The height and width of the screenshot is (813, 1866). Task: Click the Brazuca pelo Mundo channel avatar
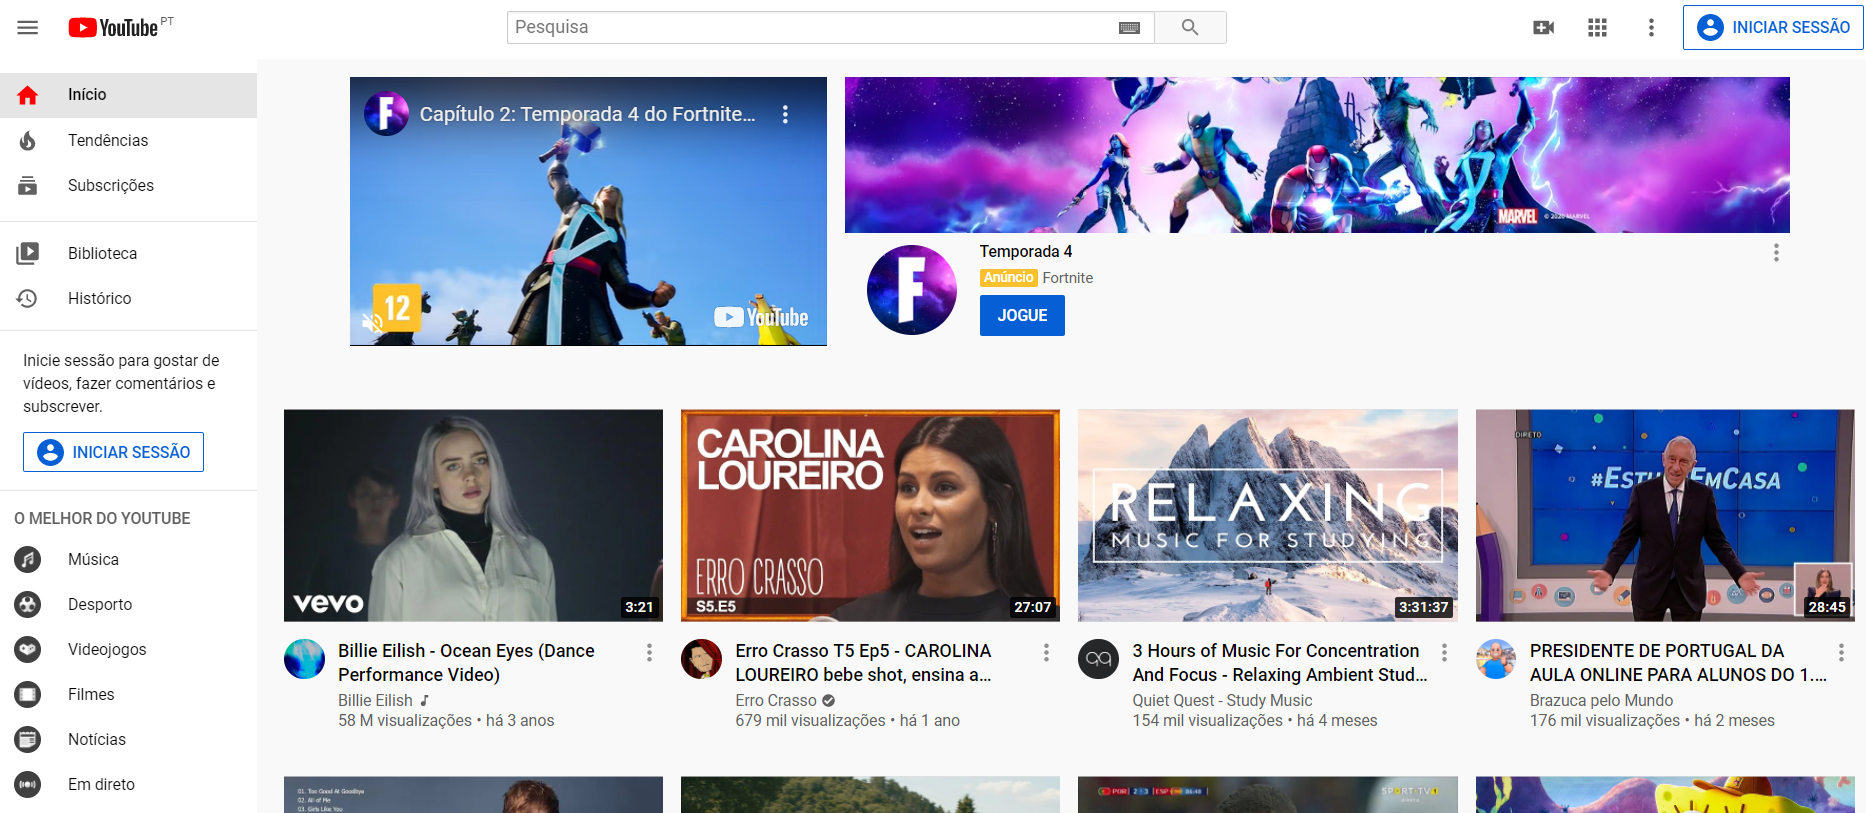(1496, 659)
